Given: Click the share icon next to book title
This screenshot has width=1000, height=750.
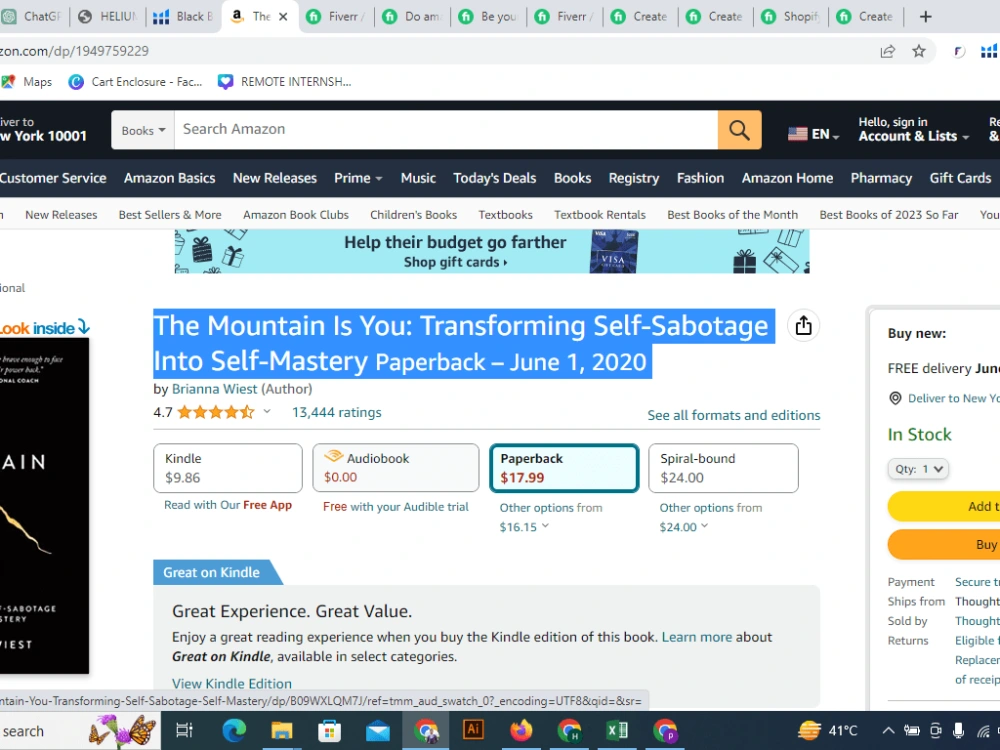Looking at the screenshot, I should coord(803,326).
